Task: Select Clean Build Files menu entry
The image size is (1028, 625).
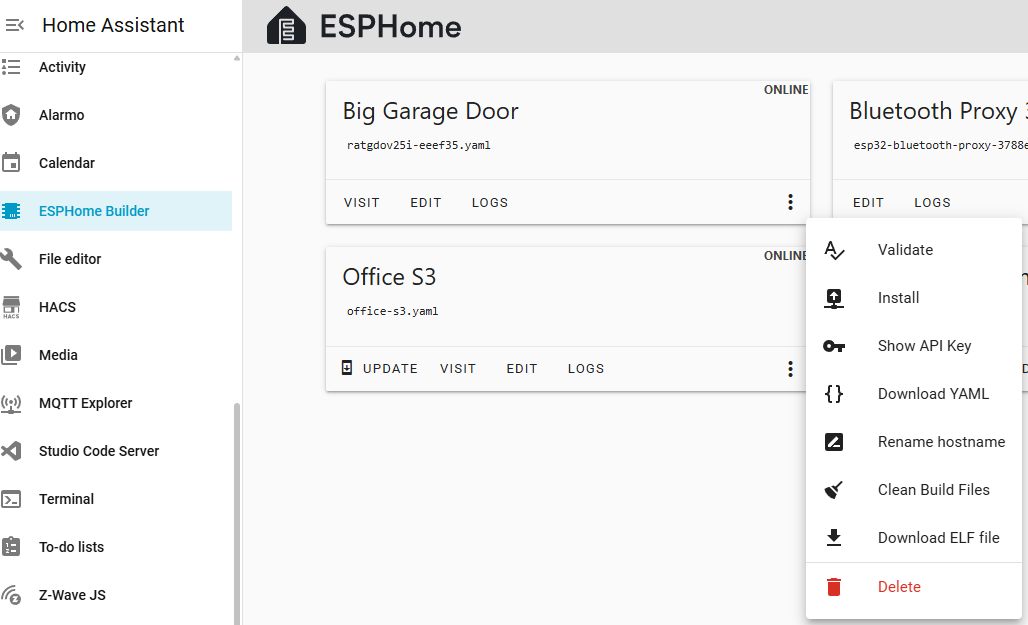Action: [913, 490]
